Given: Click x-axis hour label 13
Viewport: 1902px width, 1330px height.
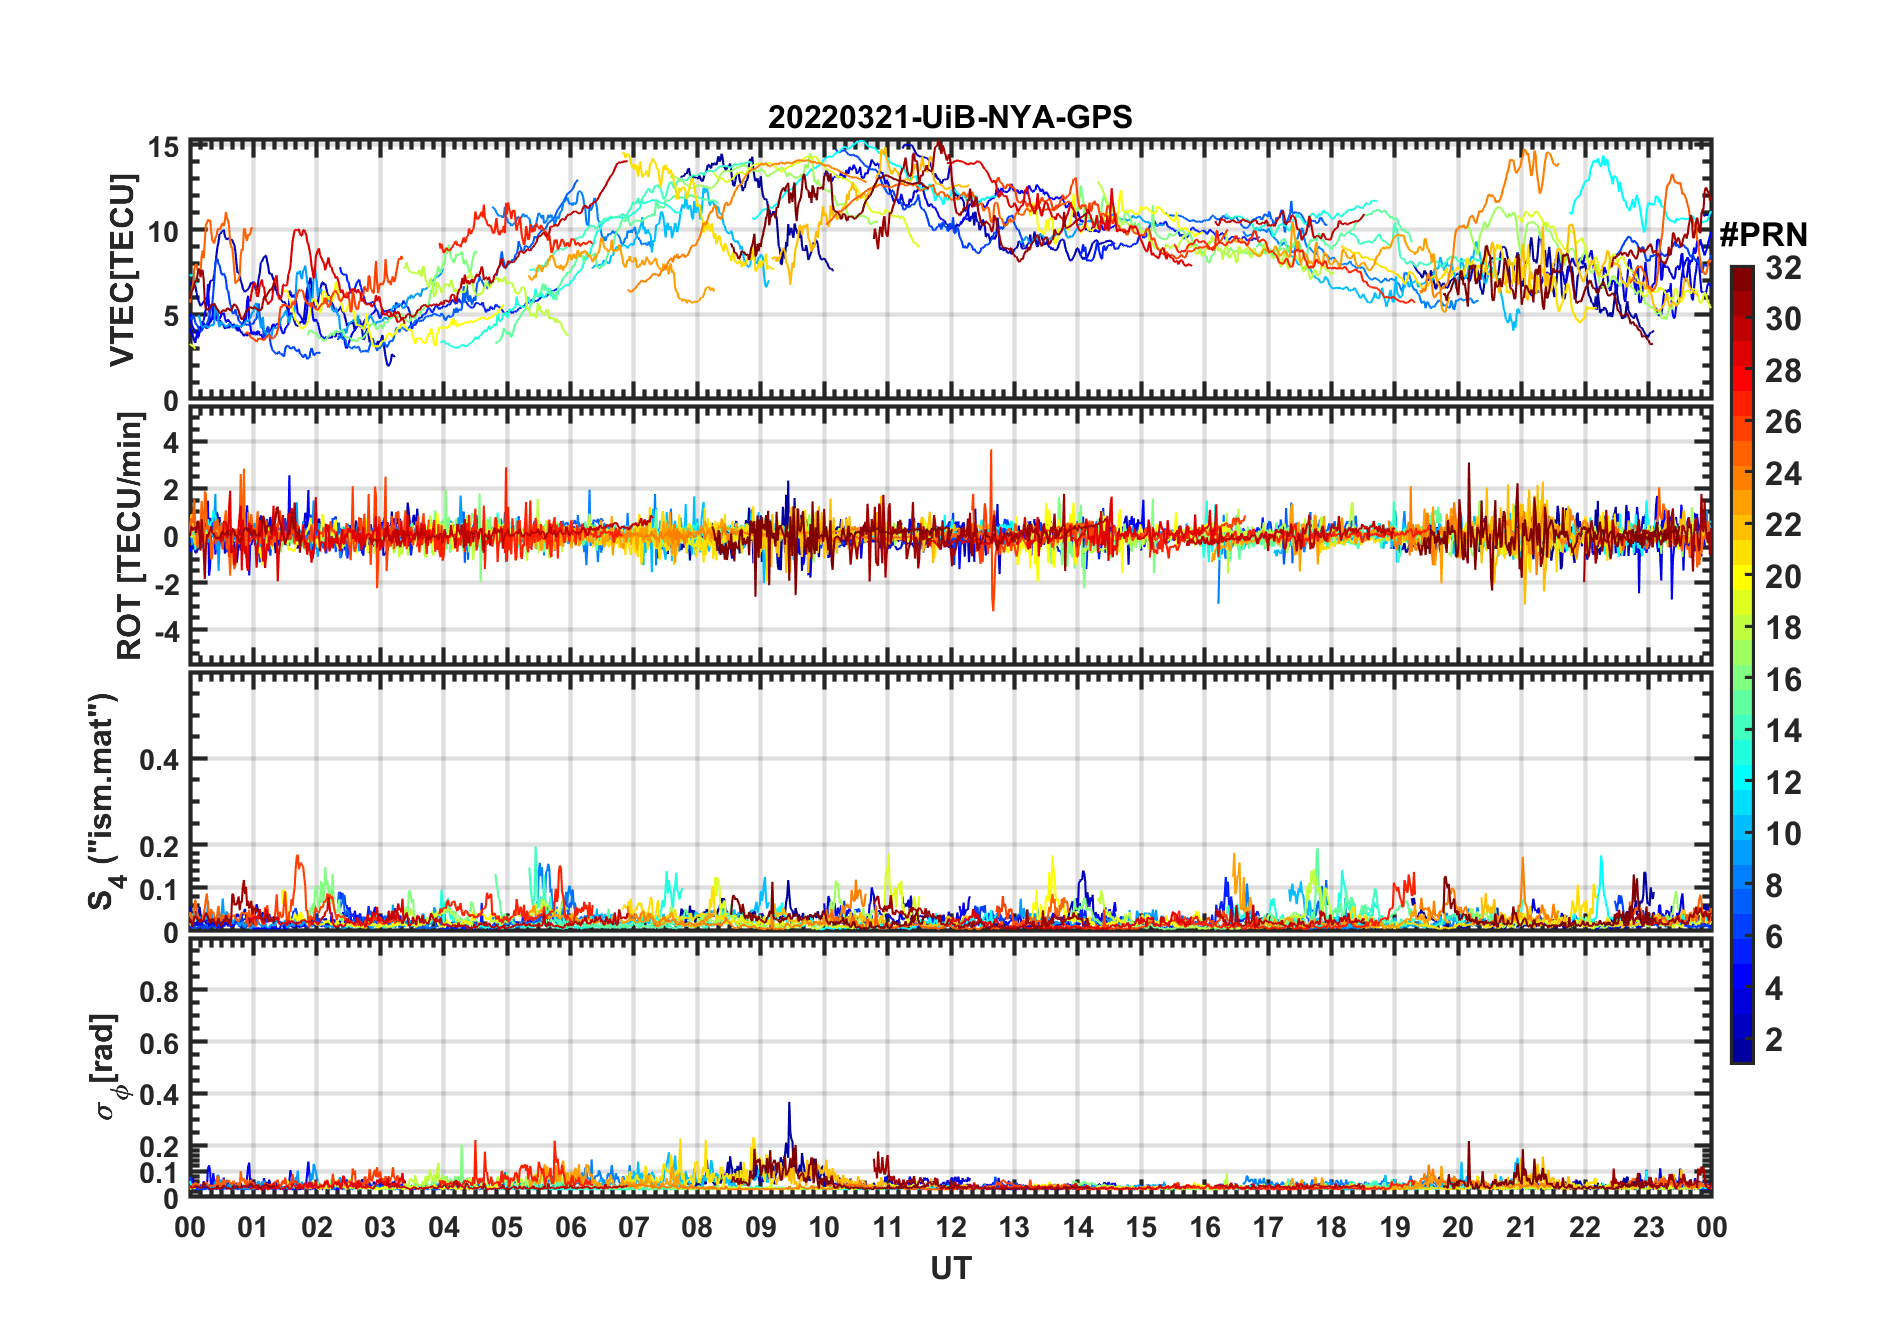Looking at the screenshot, I should (1014, 1227).
